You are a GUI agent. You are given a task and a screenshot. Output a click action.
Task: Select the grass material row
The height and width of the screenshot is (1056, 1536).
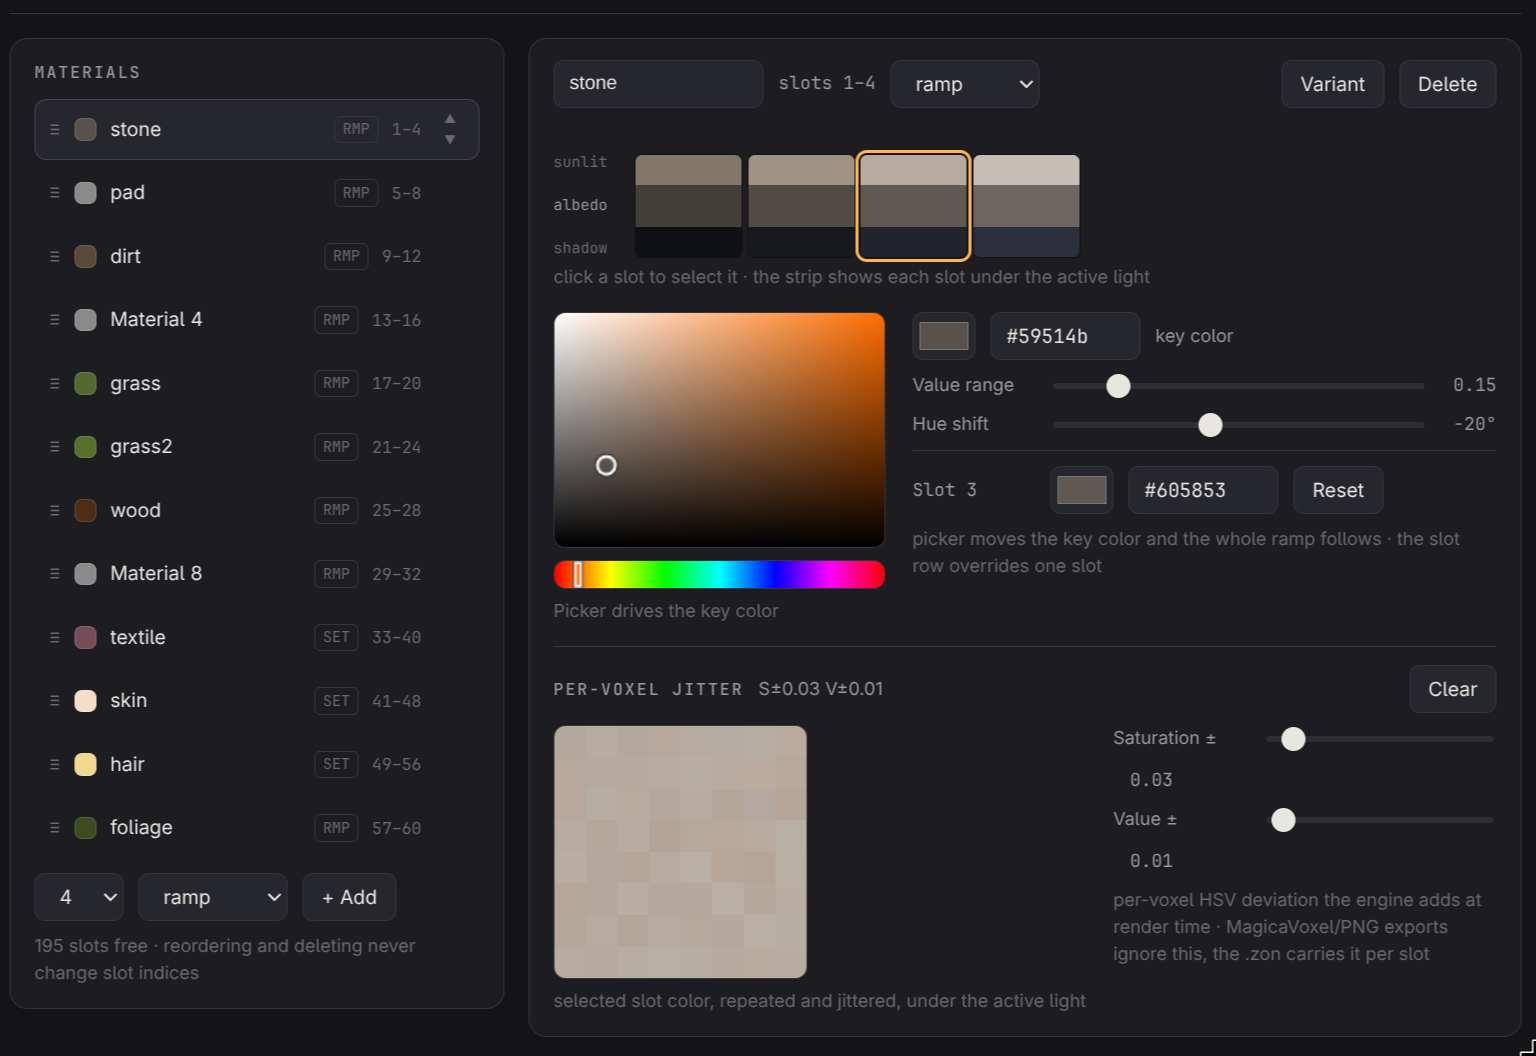point(257,384)
